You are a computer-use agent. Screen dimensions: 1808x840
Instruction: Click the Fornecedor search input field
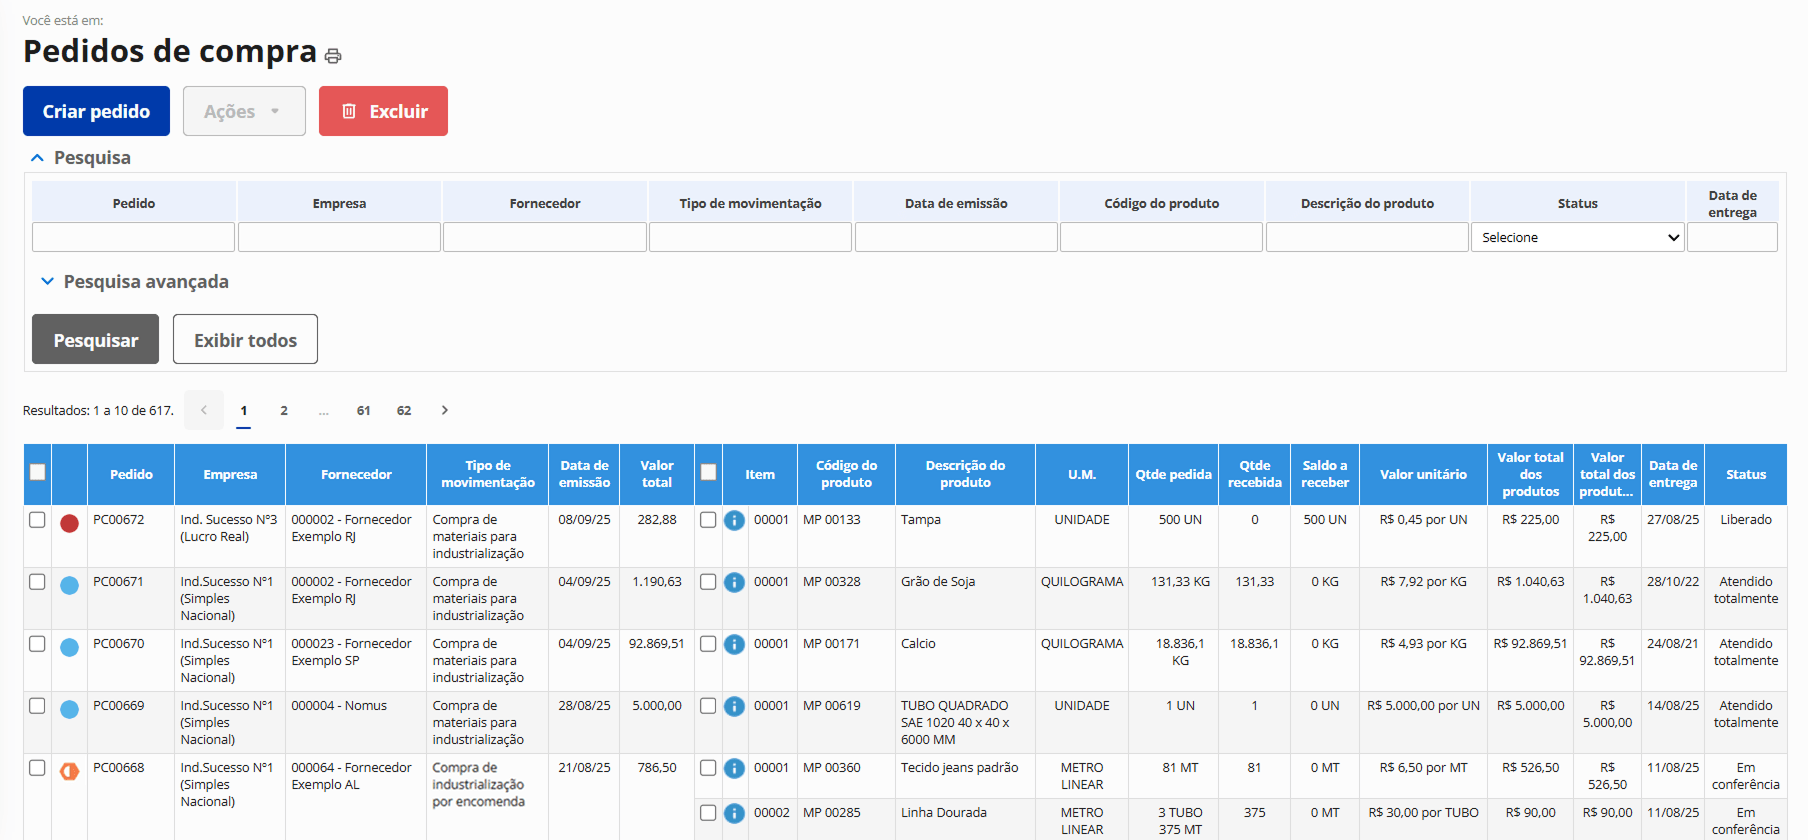544,237
